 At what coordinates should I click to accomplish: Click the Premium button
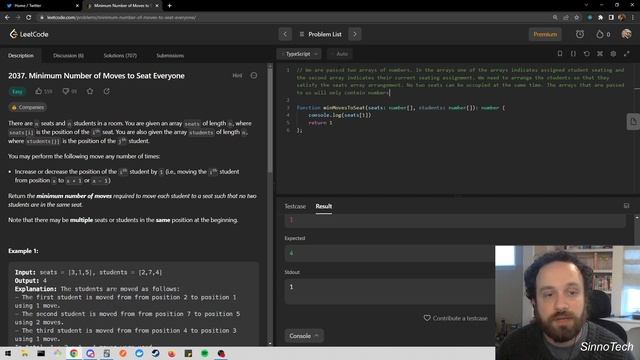(545, 34)
